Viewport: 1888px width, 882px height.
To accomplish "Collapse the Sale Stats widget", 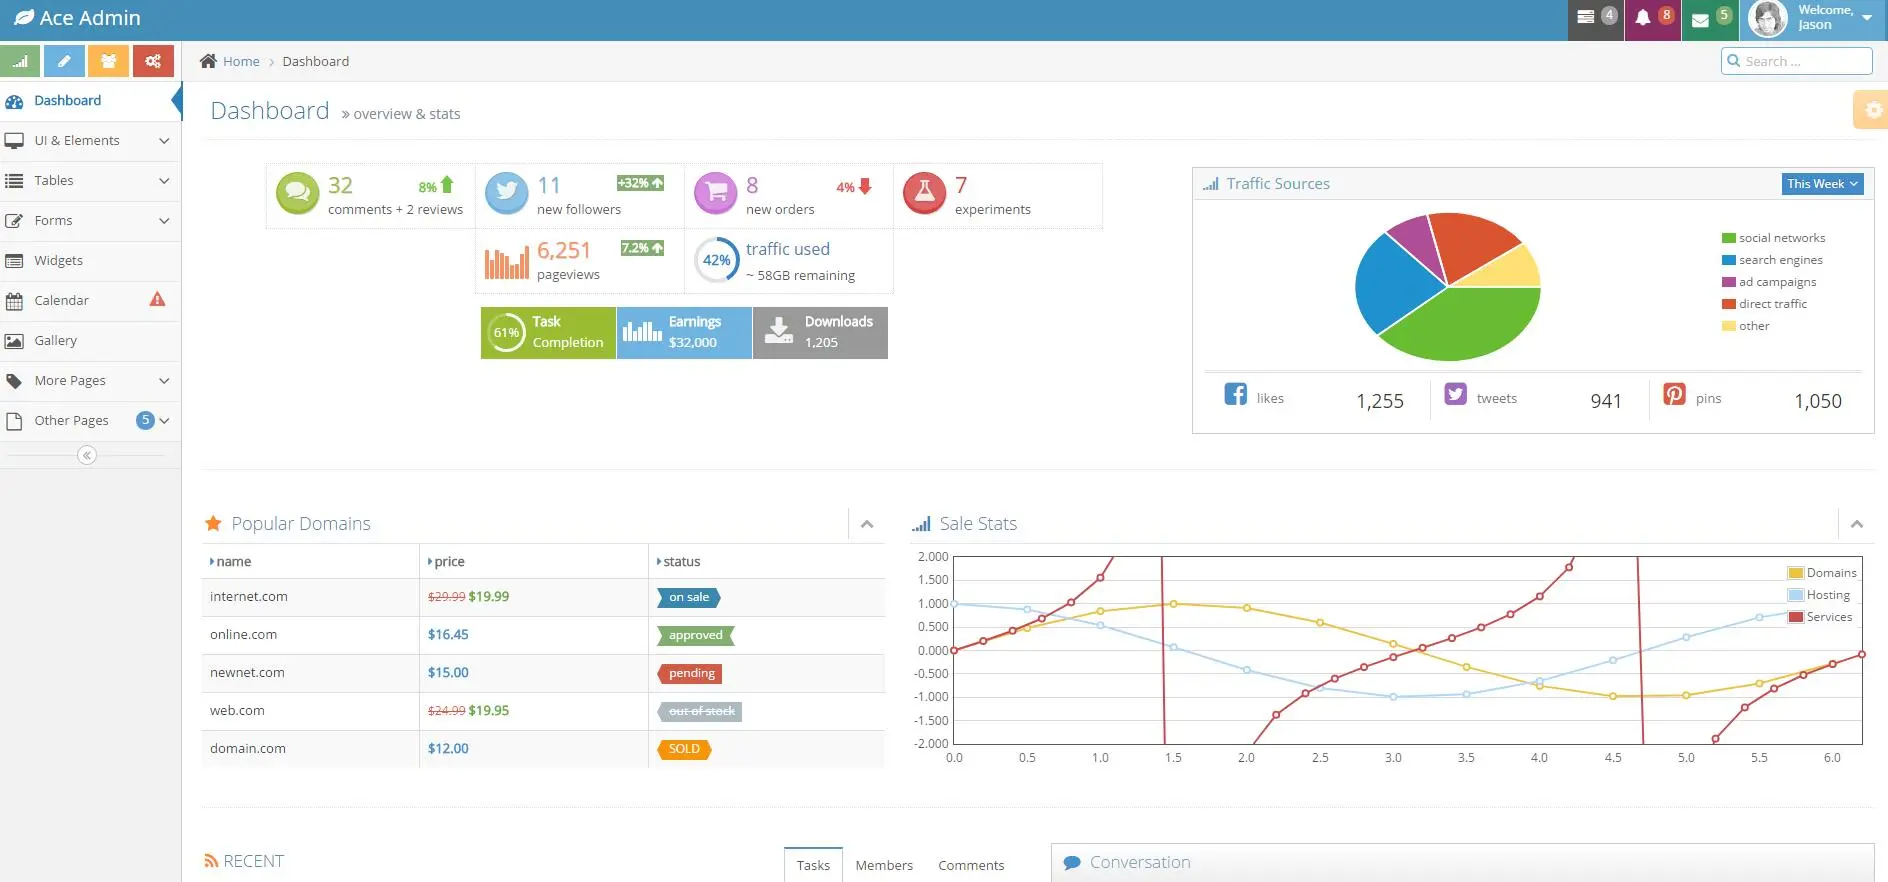I will coord(1857,524).
